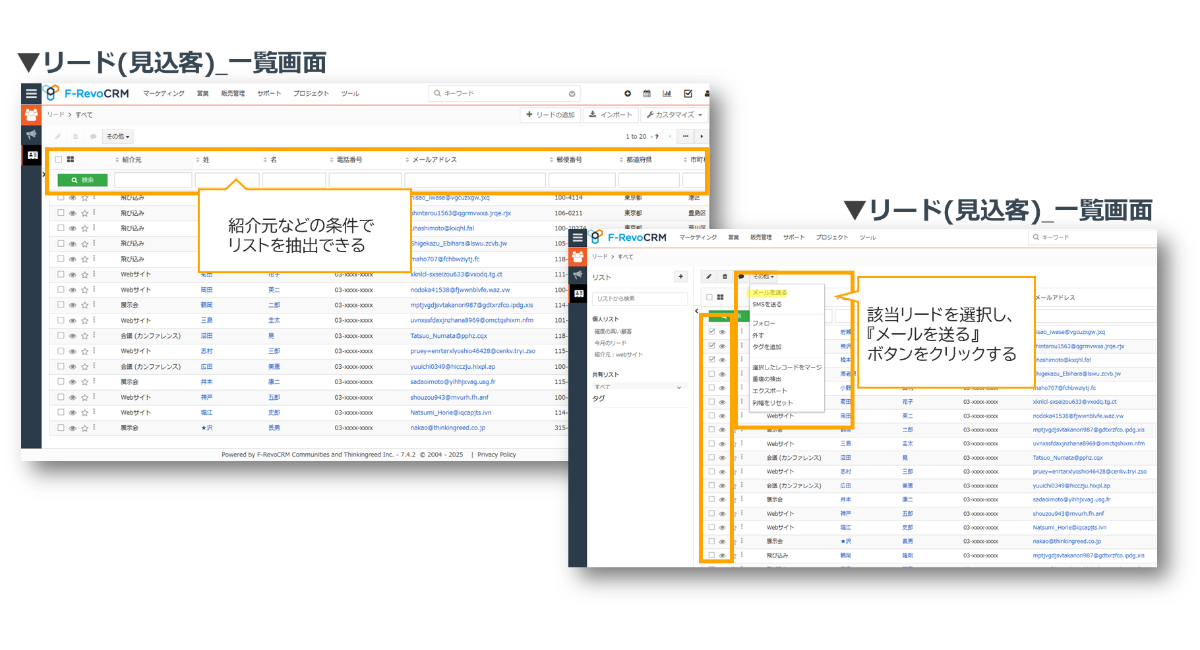Screen dimensions: 1200x650
Task: Click the green 検索 button in left window
Action: (x=82, y=180)
